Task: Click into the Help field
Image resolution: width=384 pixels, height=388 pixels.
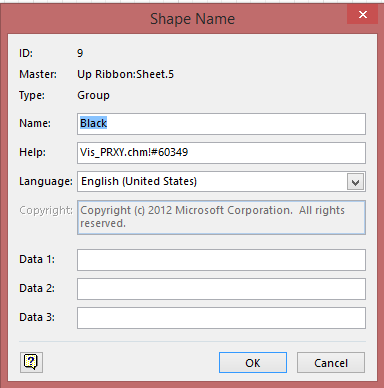Action: coord(221,153)
